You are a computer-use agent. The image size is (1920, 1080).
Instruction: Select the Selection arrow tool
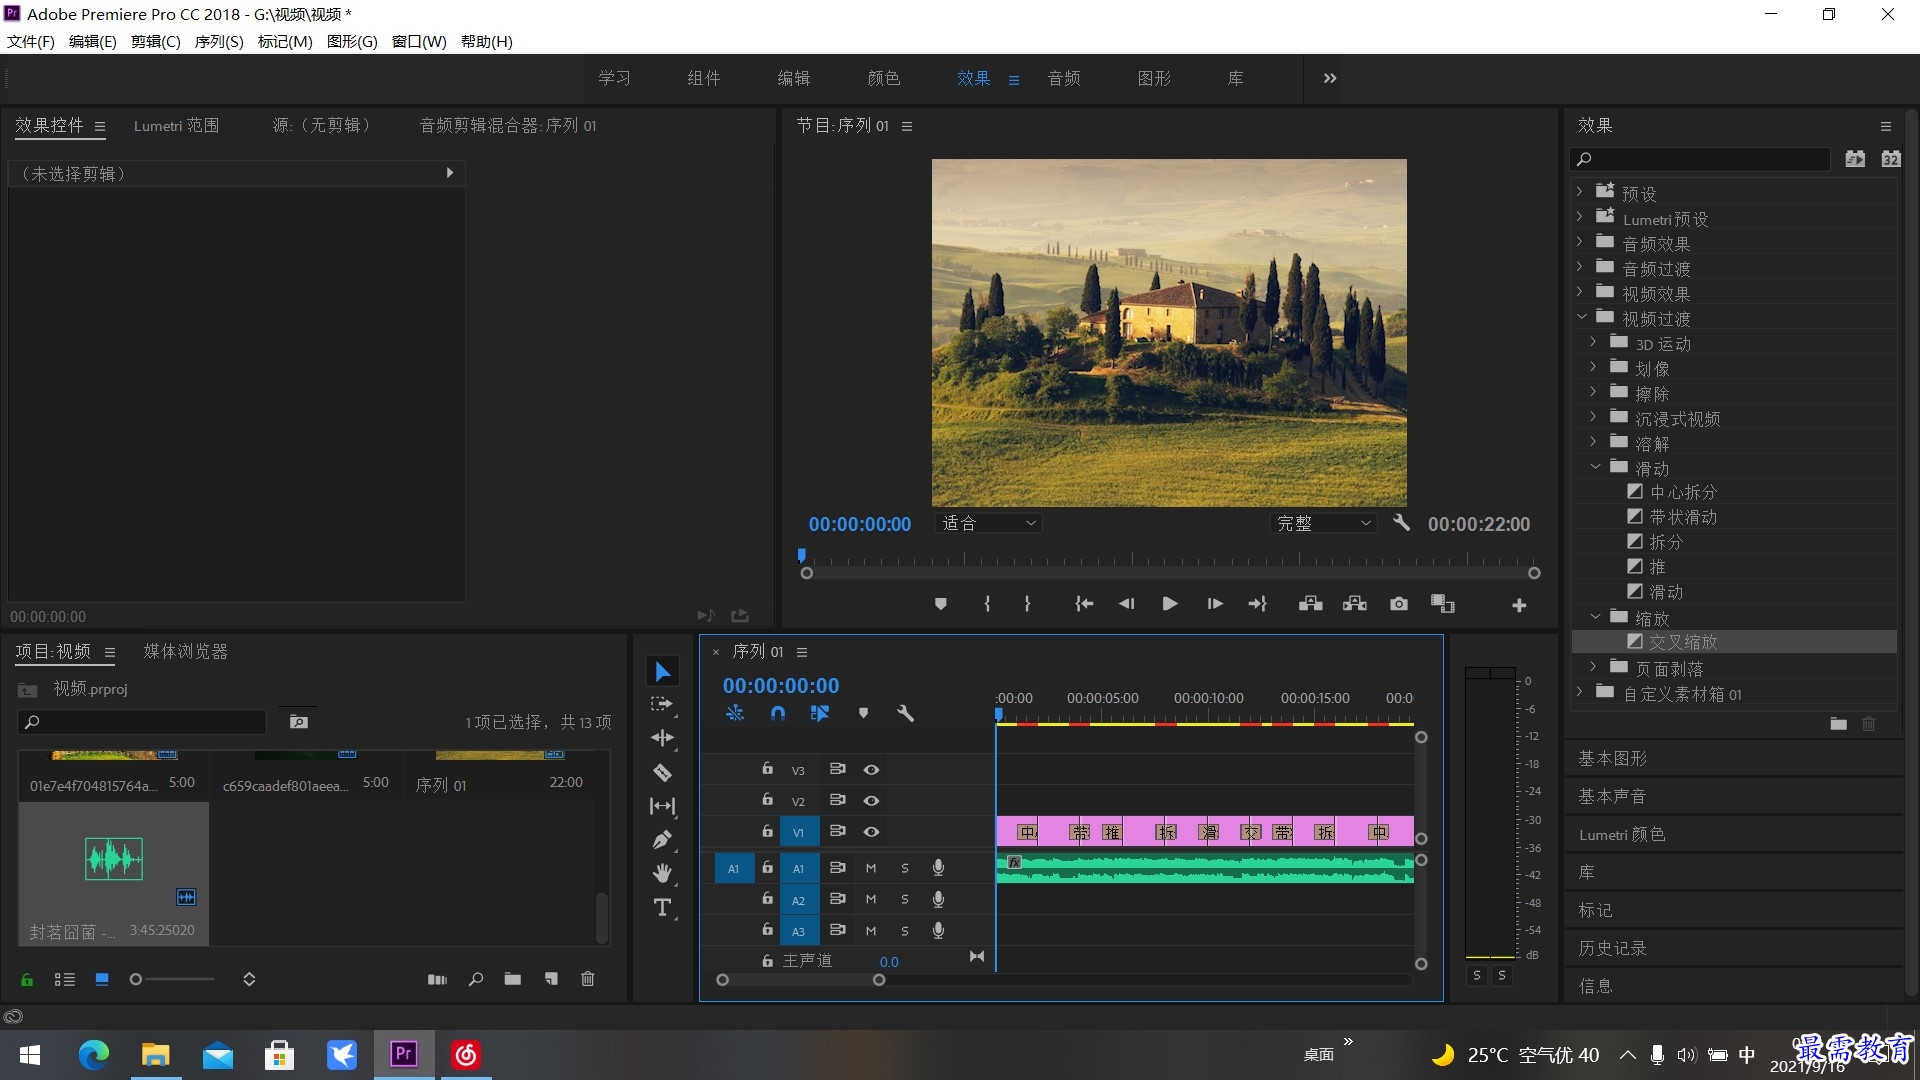click(662, 671)
